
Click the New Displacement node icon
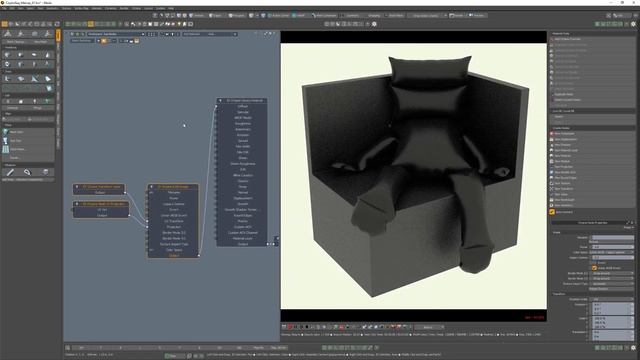tap(552, 139)
